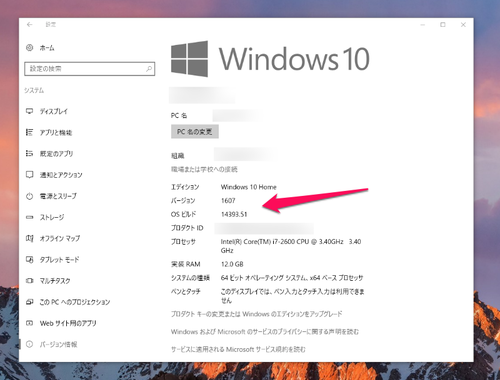The image size is (500, 380).
Task: Click the プロダクト ID label
Action: [x=187, y=228]
